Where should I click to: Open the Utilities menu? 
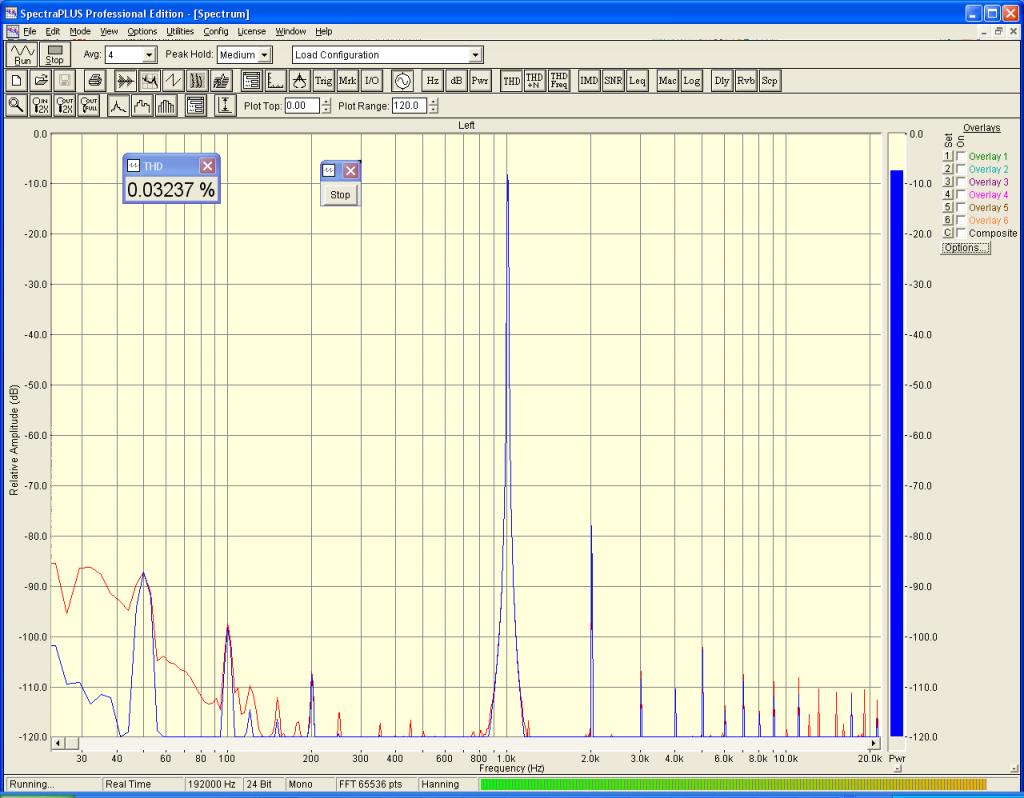pyautogui.click(x=180, y=32)
